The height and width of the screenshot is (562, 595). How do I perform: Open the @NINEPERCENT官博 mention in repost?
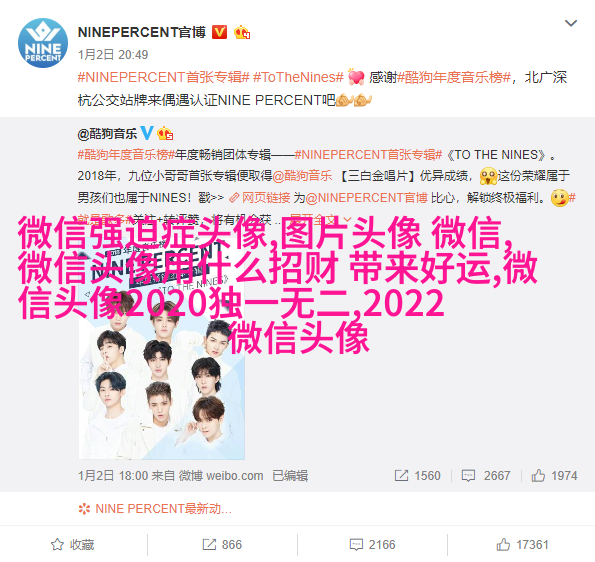click(367, 198)
